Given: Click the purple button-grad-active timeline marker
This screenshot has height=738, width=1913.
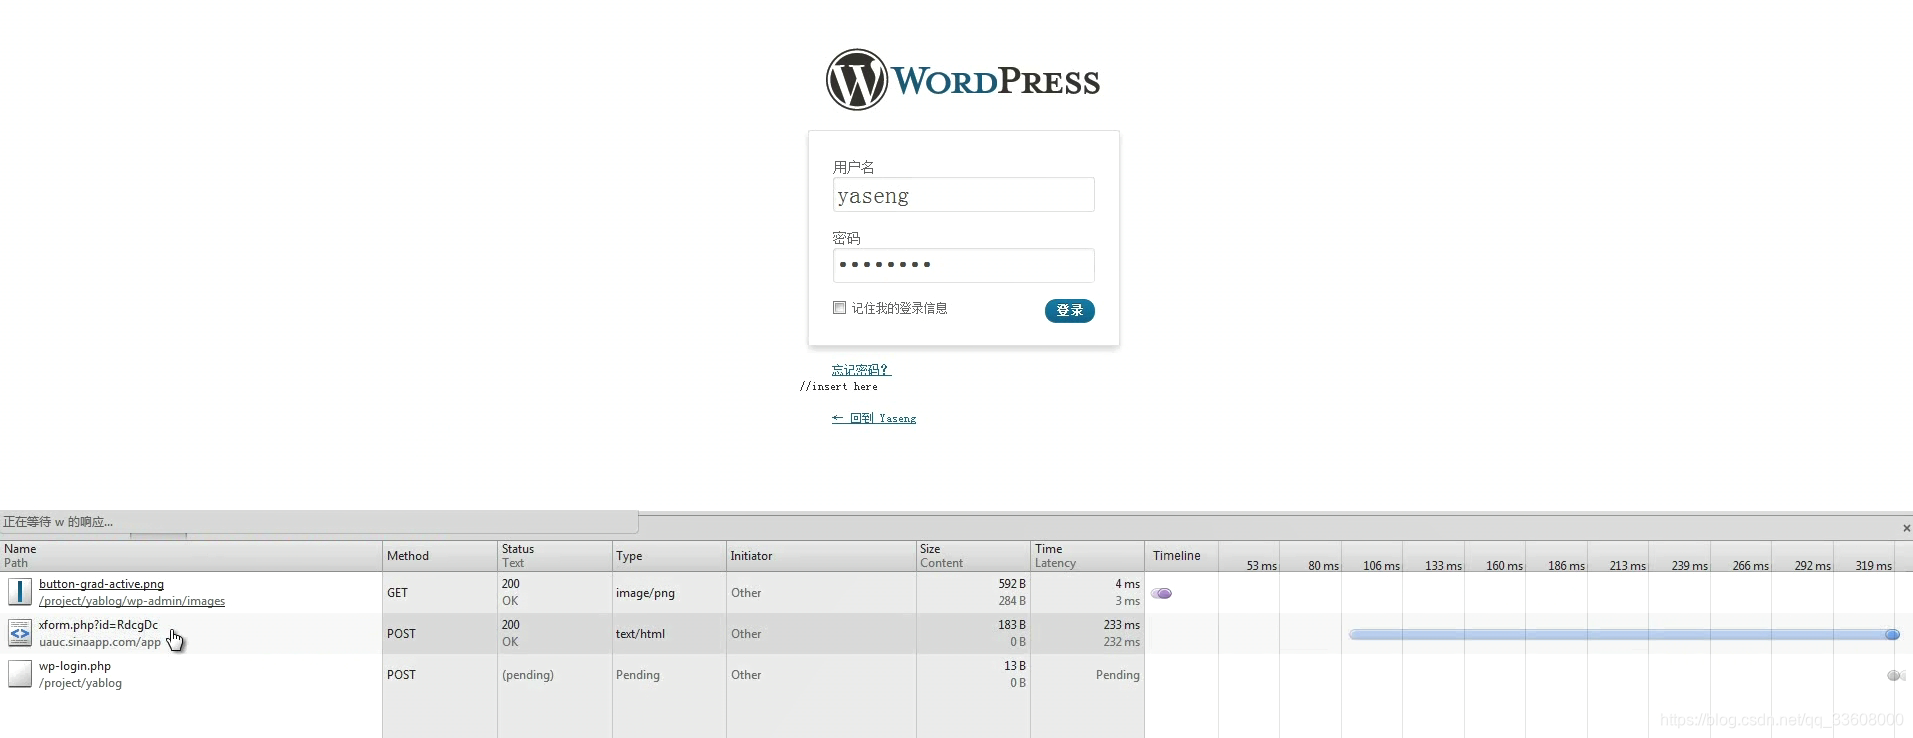Looking at the screenshot, I should pos(1161,593).
